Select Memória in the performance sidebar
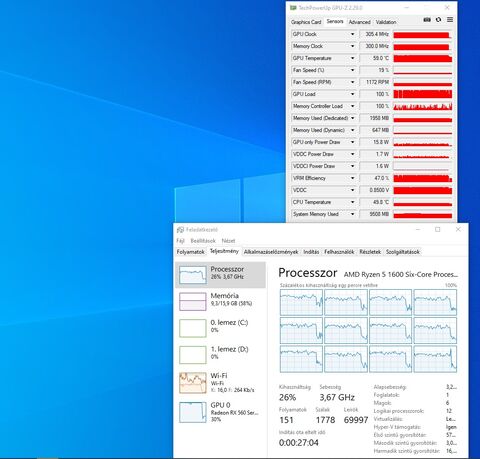The width and height of the screenshot is (480, 459). pyautogui.click(x=220, y=301)
